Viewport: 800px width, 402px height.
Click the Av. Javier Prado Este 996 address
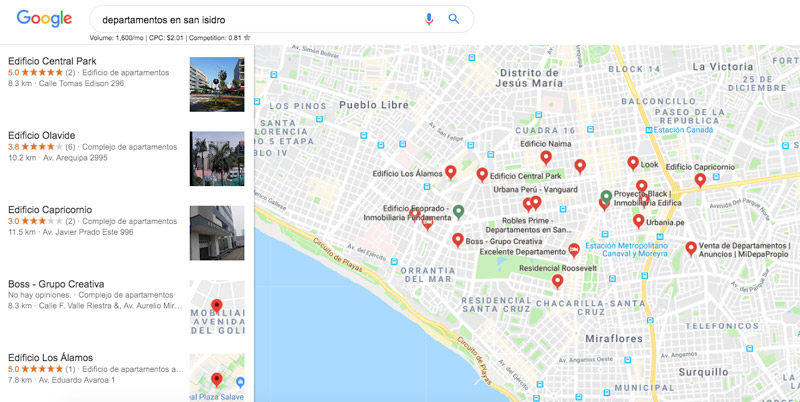pos(88,232)
